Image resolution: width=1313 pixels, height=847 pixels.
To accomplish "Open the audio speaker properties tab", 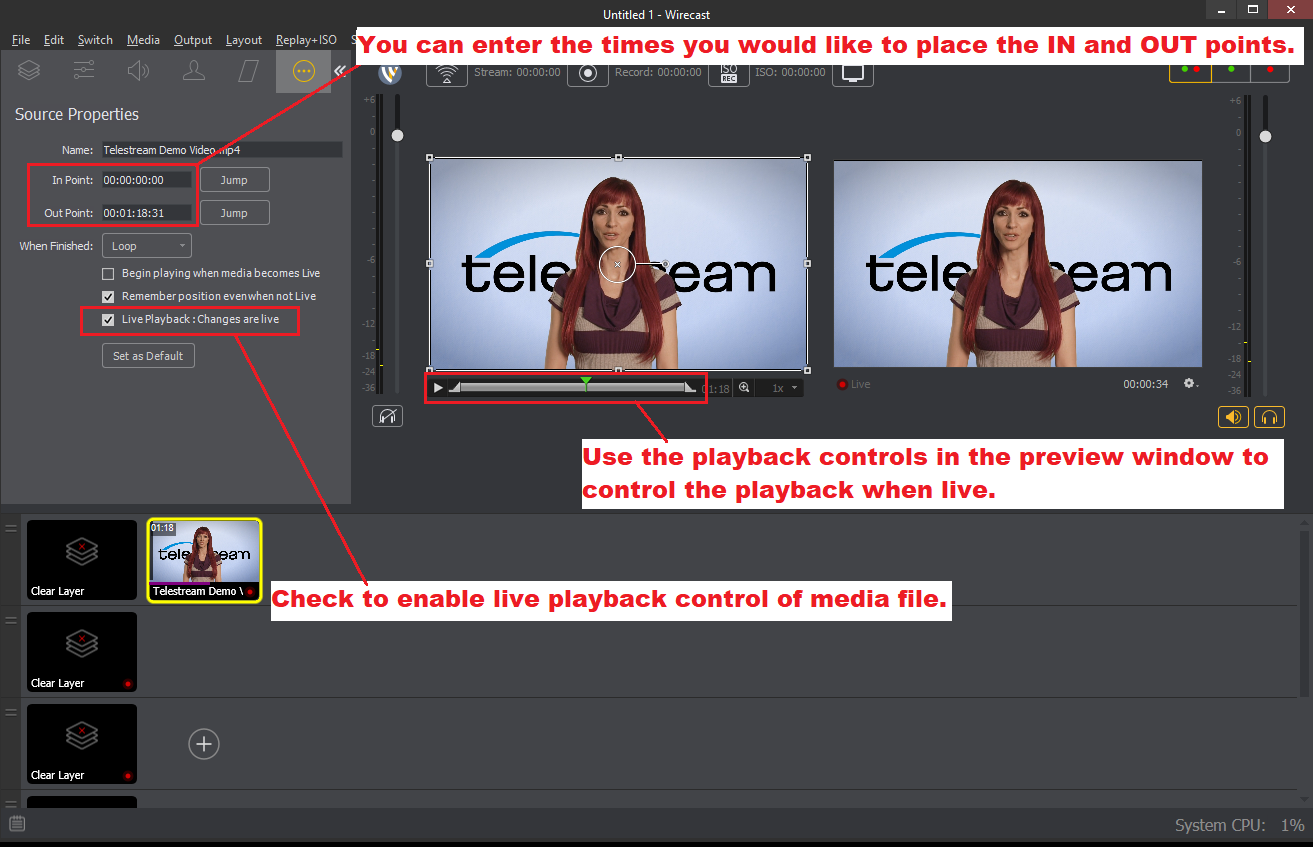I will point(138,70).
